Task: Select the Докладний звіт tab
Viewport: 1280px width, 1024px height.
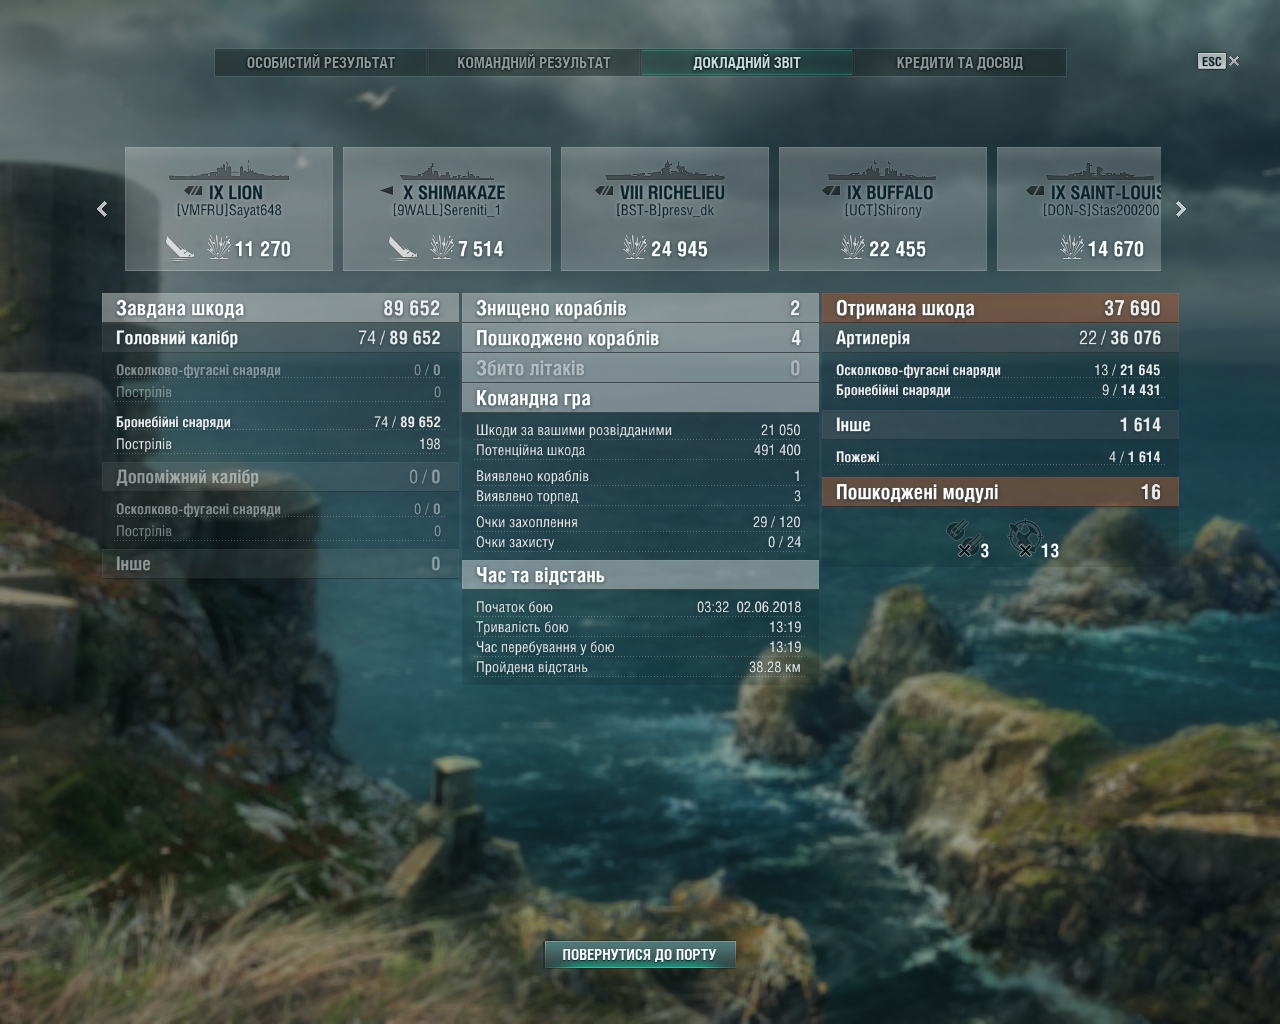Action: tap(747, 62)
